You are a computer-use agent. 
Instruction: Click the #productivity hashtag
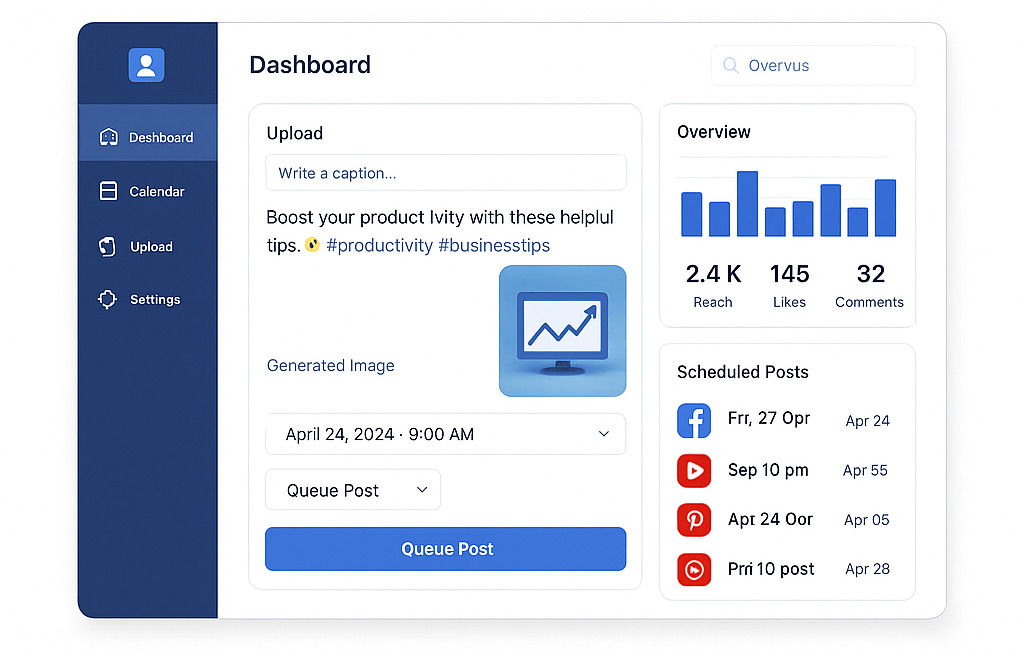(x=379, y=245)
